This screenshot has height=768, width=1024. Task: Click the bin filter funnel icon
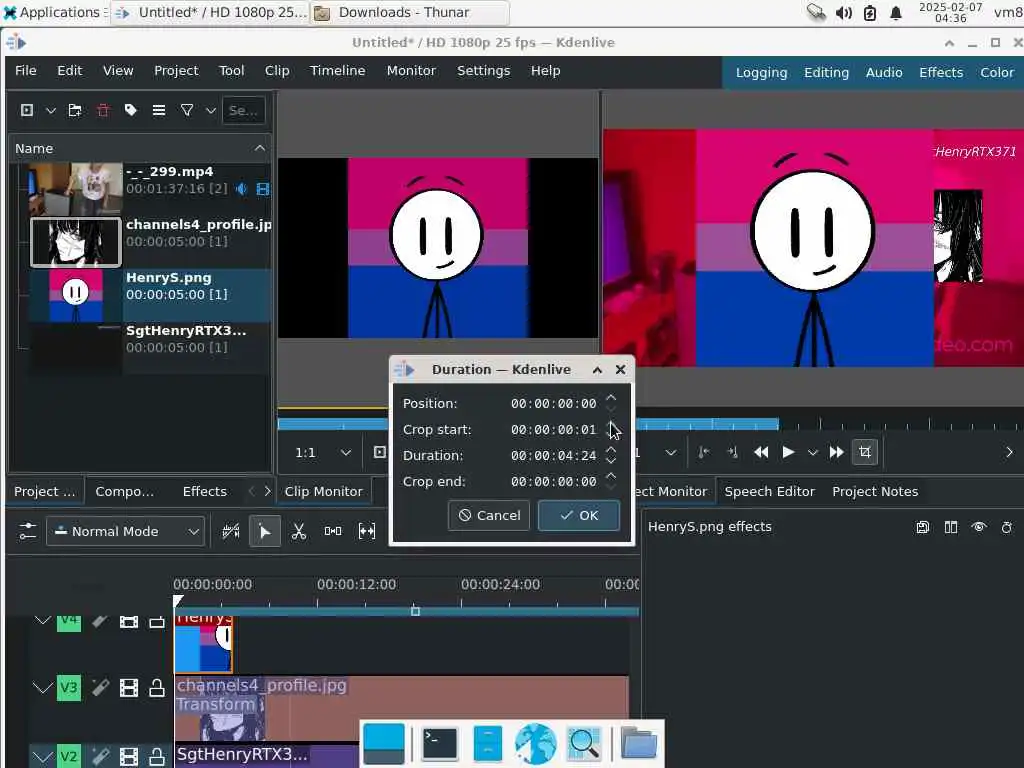tap(187, 110)
